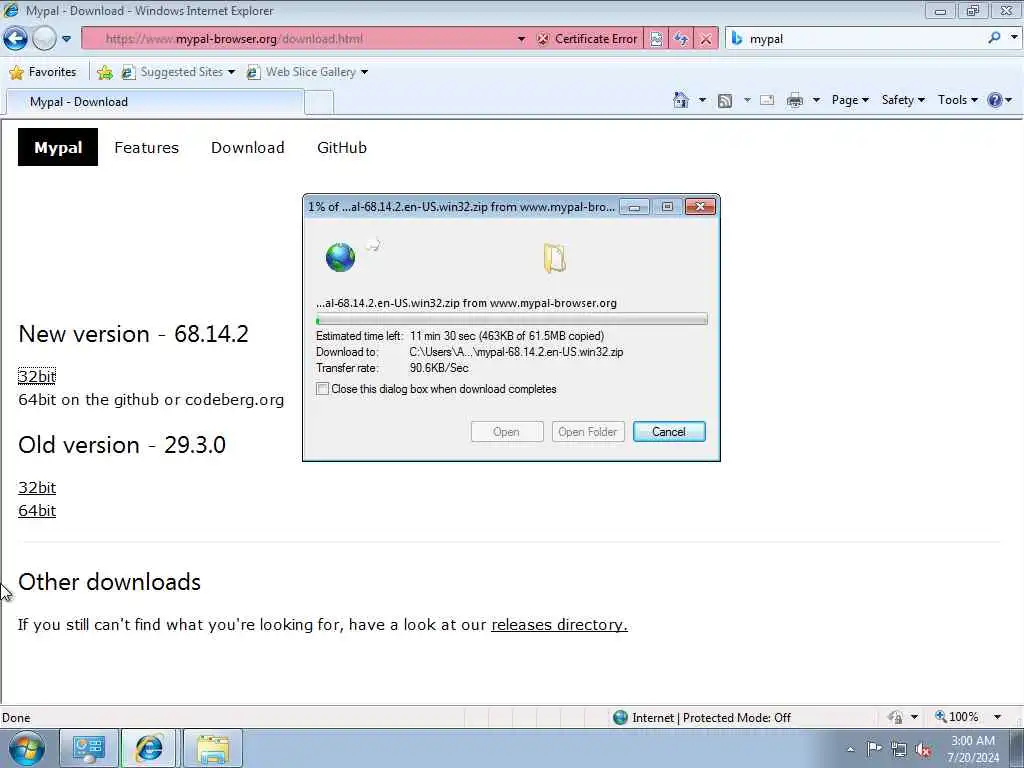
Task: Enable Close this dialog box when download completes
Action: coord(322,389)
